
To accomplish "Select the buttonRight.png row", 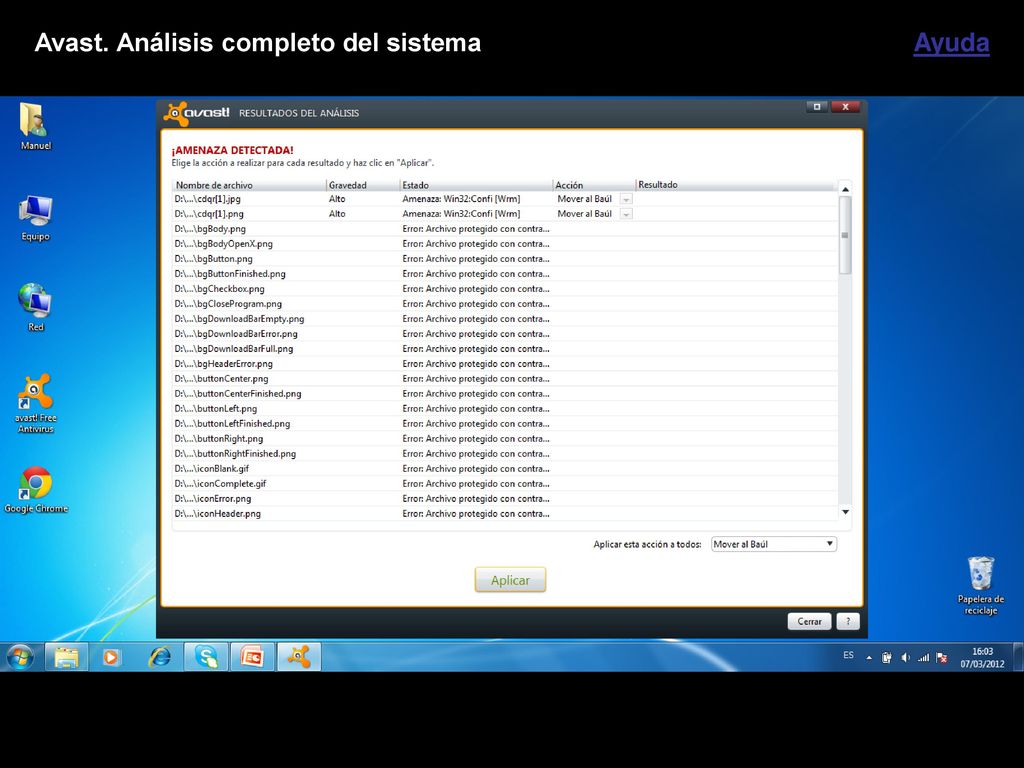I will (x=505, y=440).
